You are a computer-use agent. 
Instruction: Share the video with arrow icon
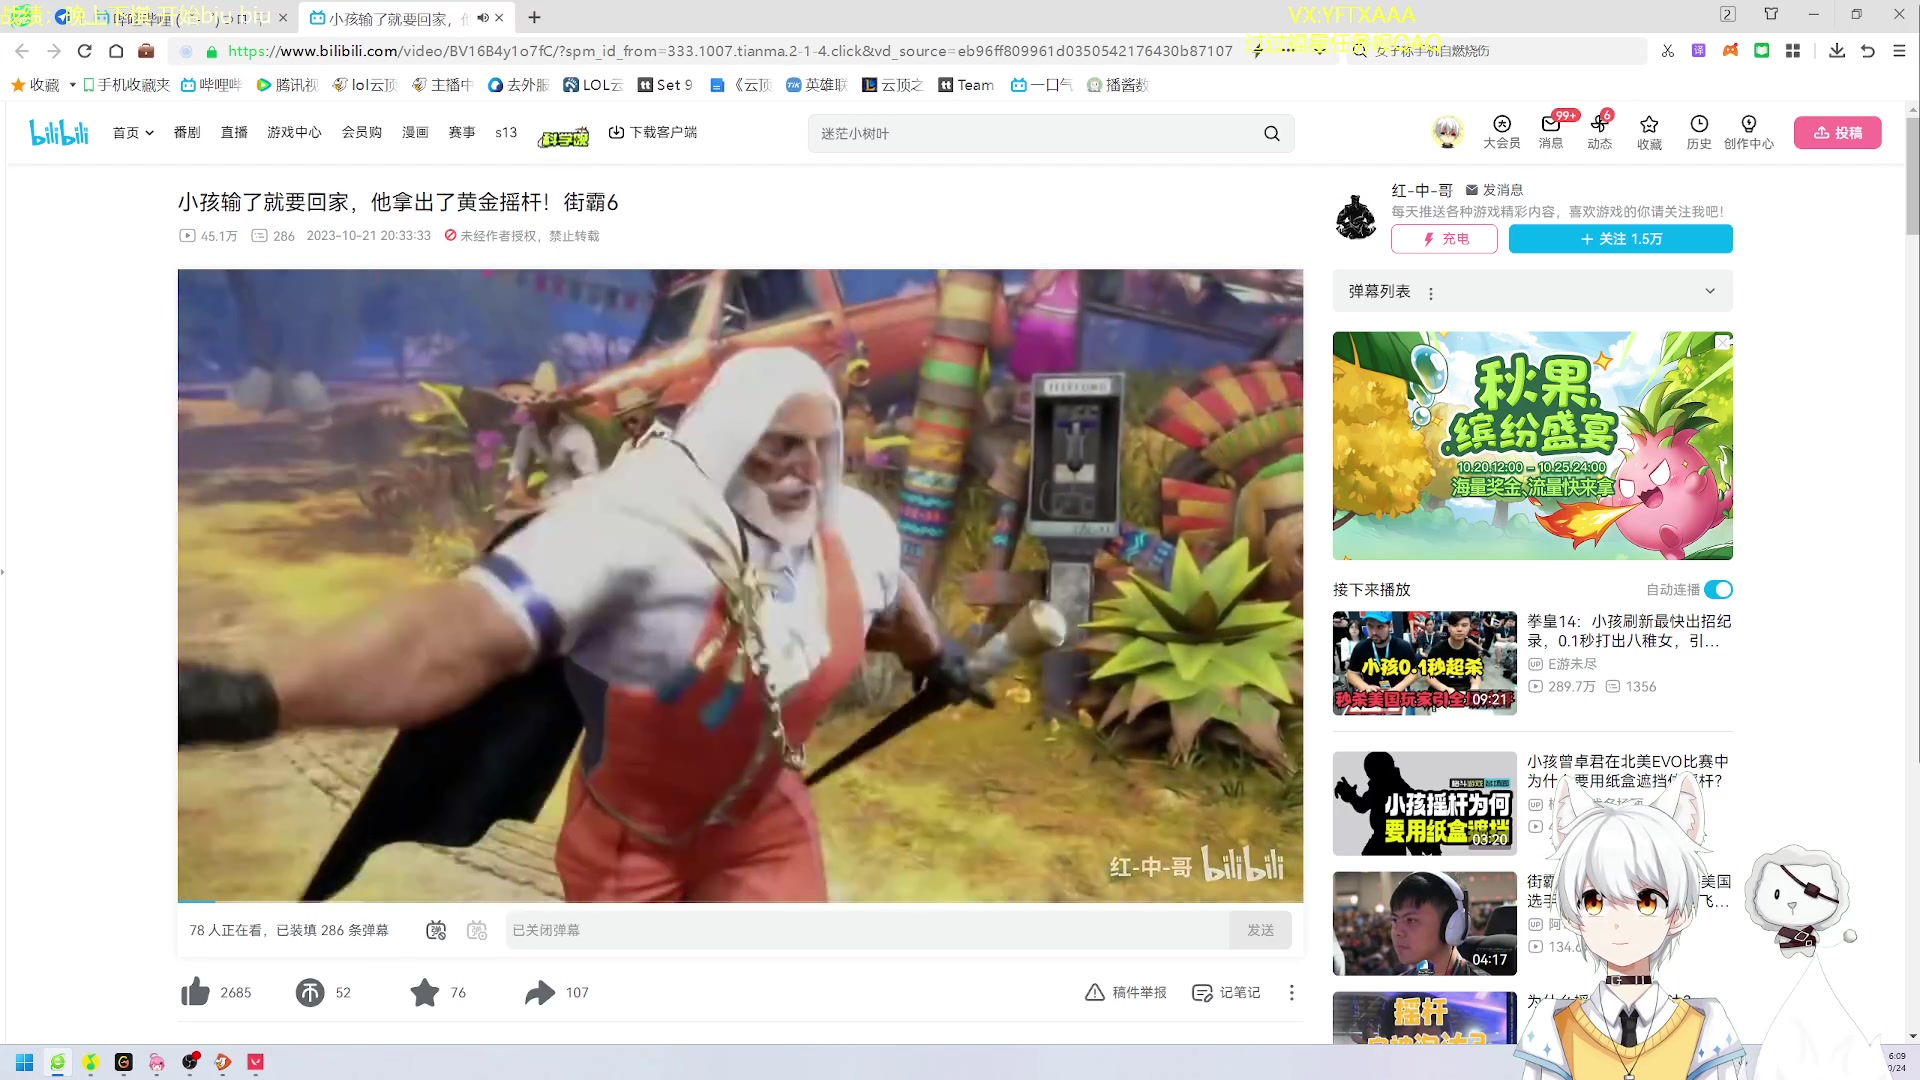point(540,992)
